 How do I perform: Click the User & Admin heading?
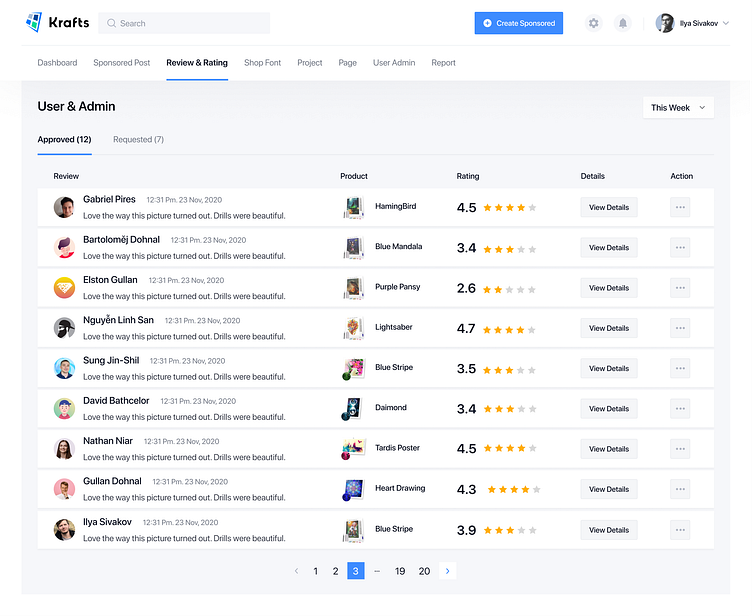(x=76, y=107)
